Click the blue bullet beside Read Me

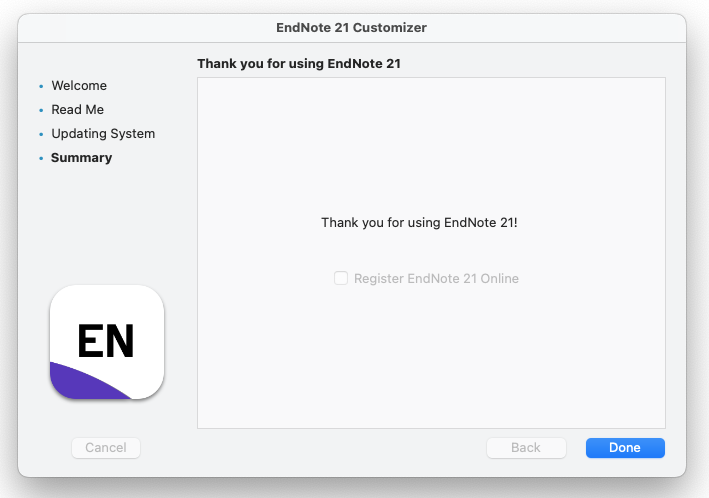point(41,110)
